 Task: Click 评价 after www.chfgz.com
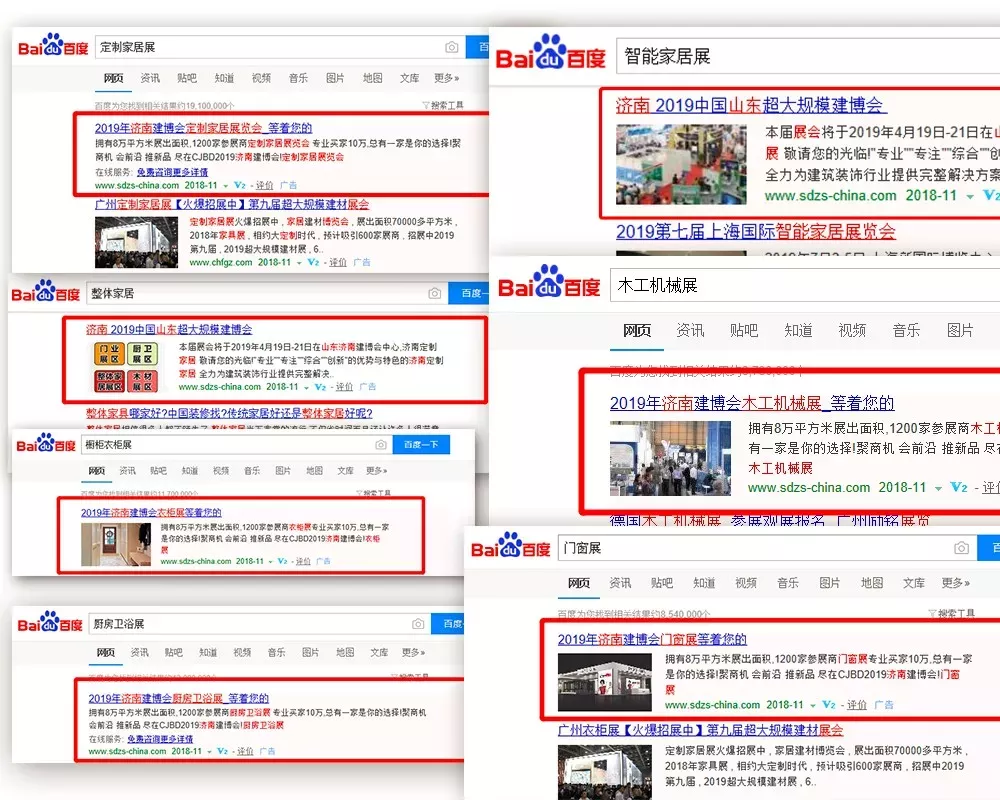click(x=338, y=262)
